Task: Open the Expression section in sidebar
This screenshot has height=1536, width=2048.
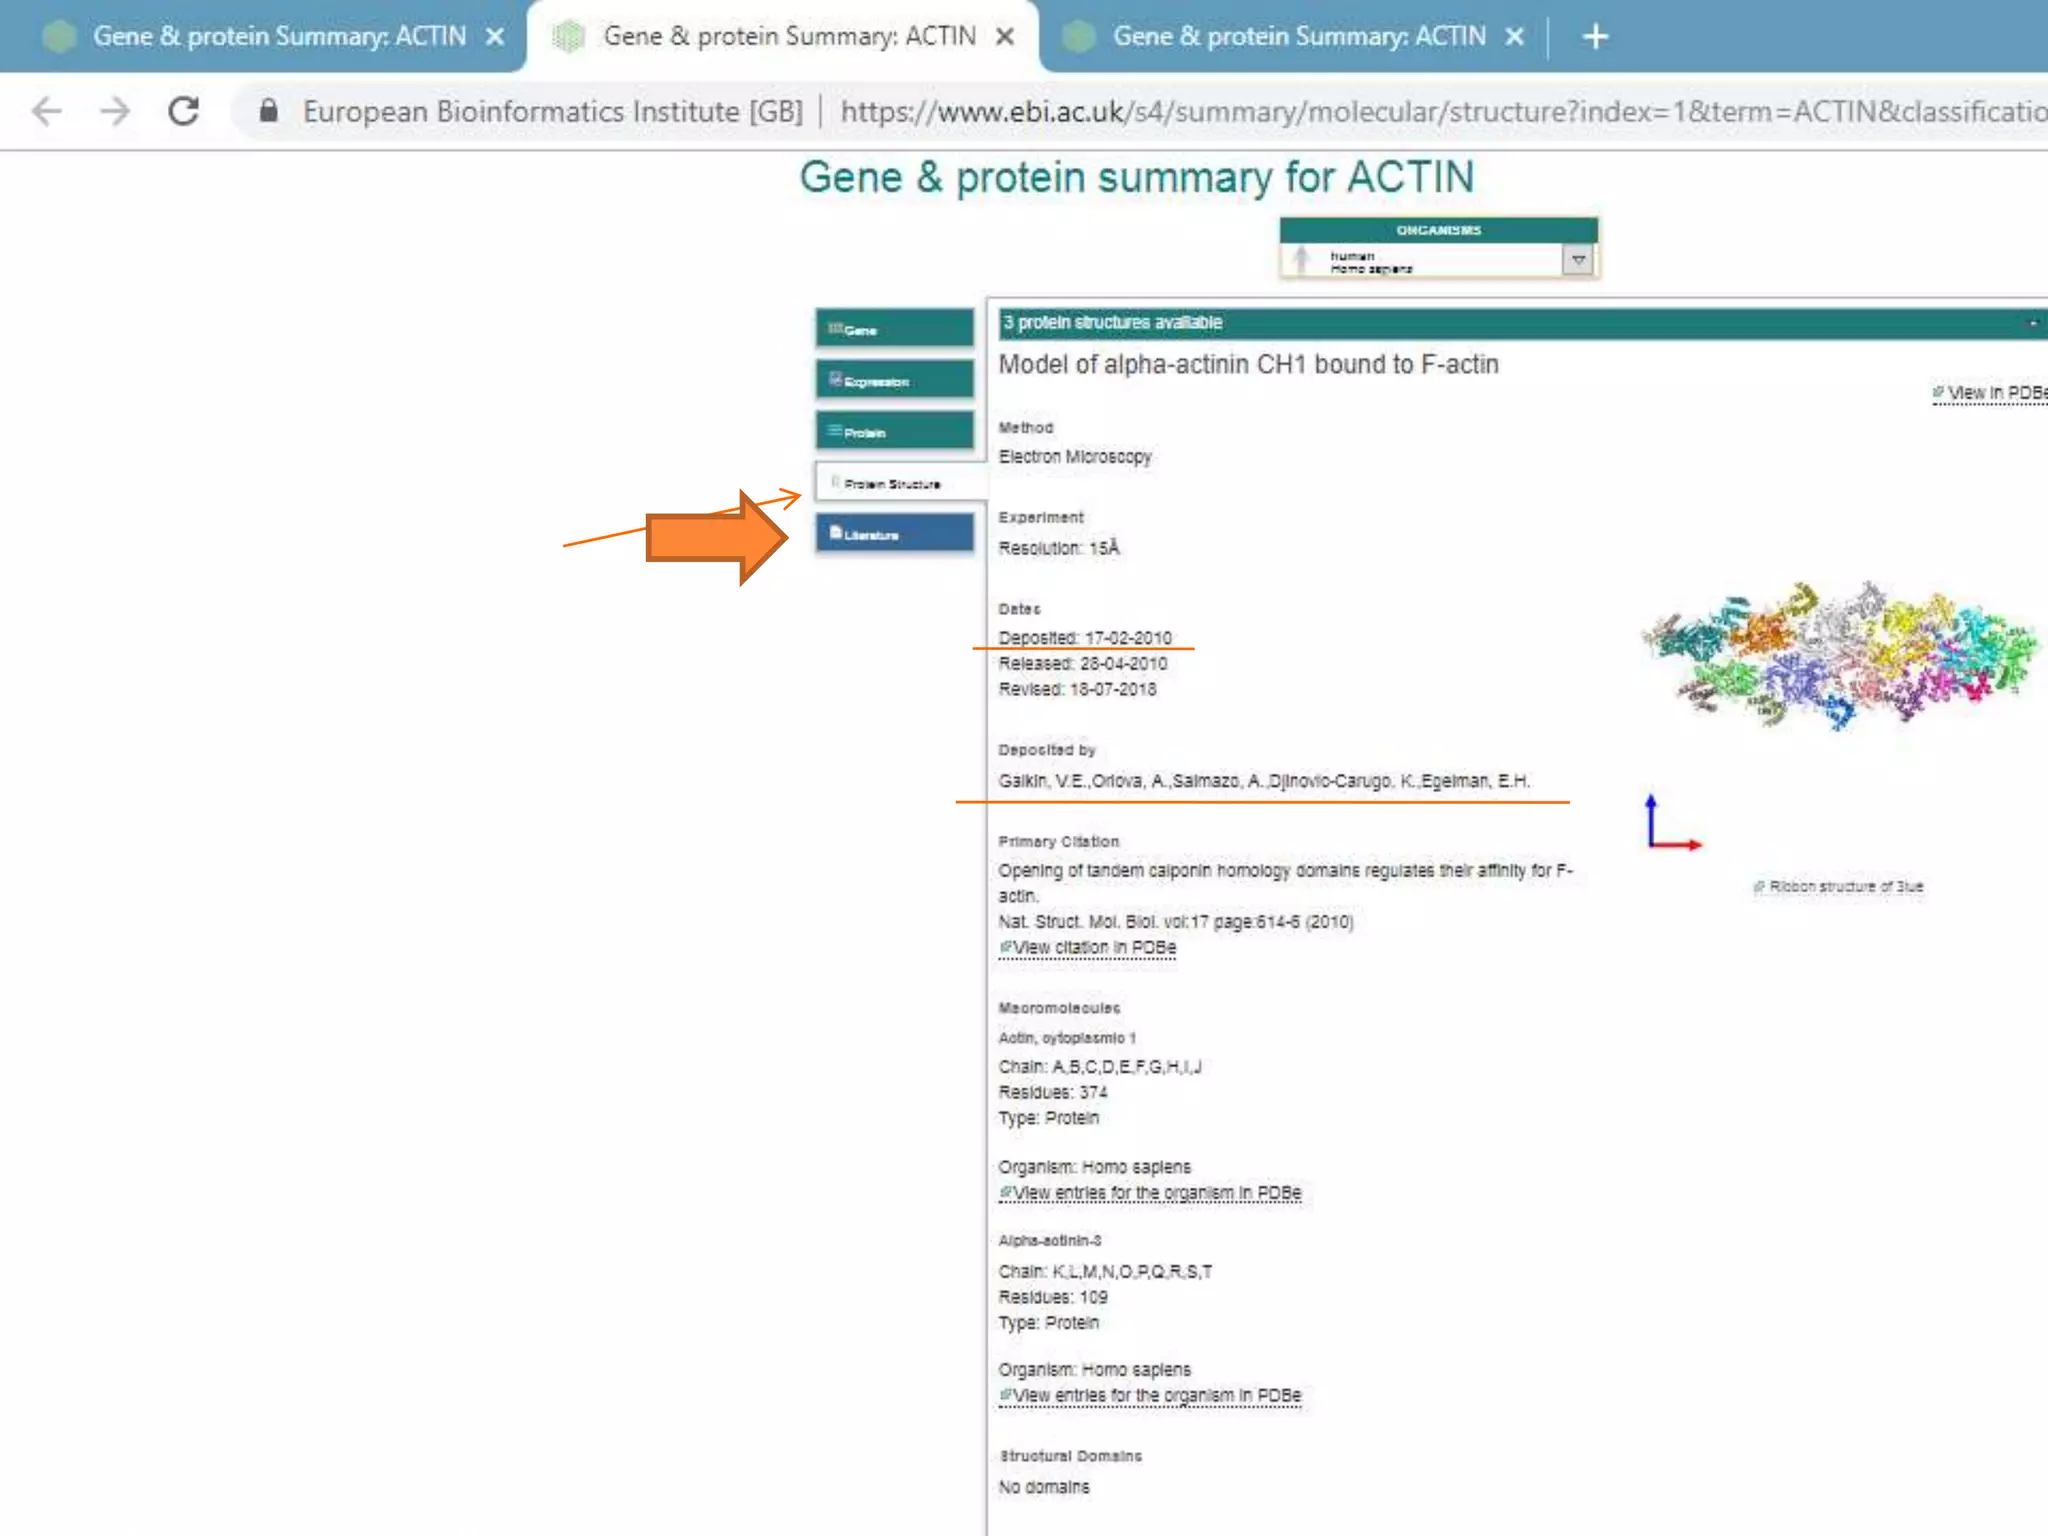Action: [894, 380]
